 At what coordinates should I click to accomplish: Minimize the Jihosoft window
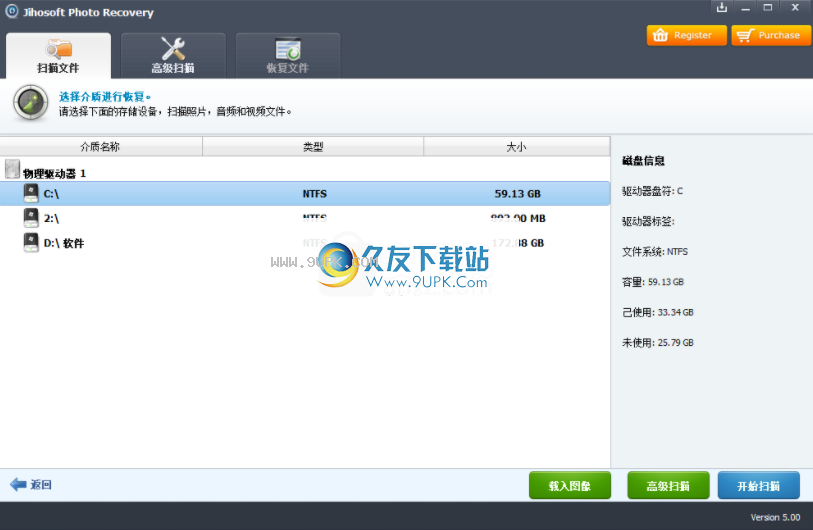coord(745,7)
